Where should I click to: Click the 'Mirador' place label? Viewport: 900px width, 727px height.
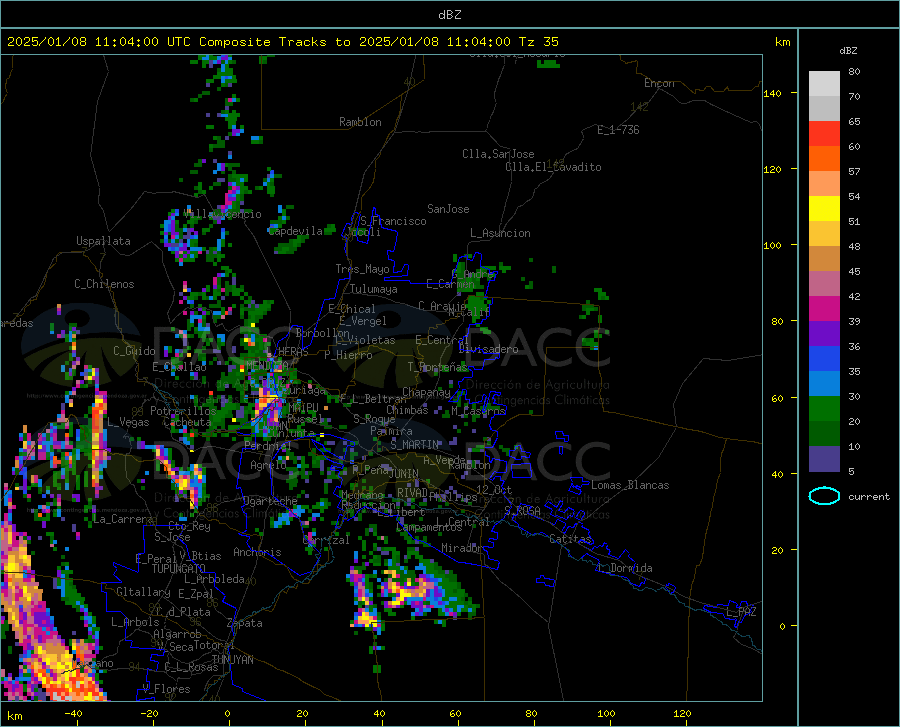point(462,548)
